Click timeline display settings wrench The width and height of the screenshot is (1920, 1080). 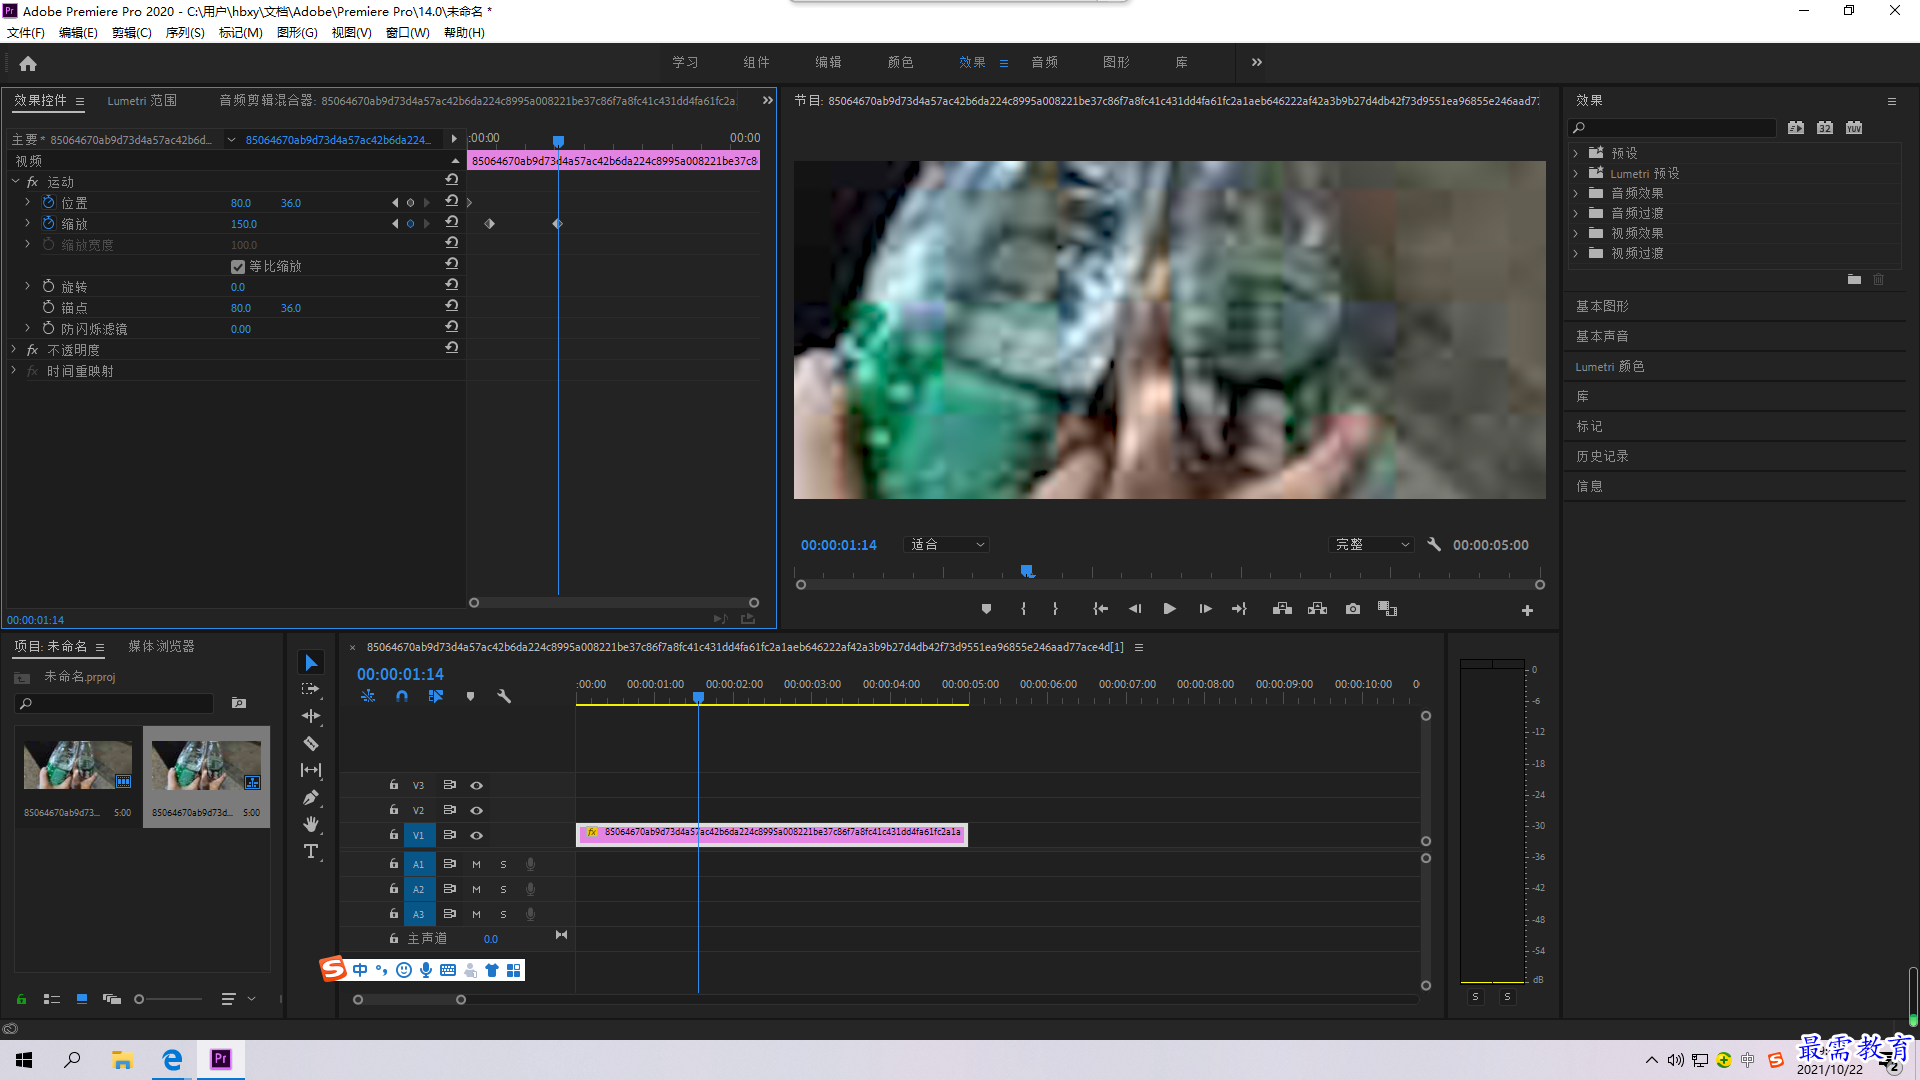pos(504,696)
